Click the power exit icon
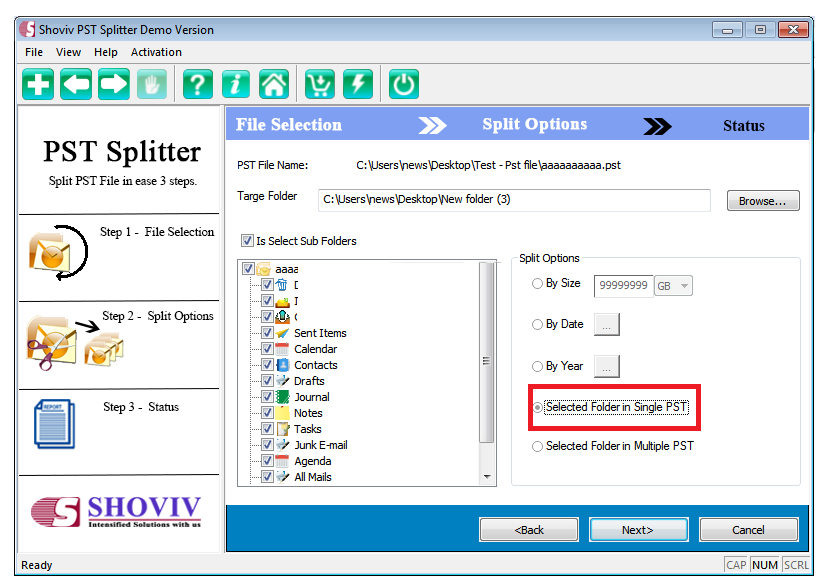819x579 pixels. pos(403,84)
